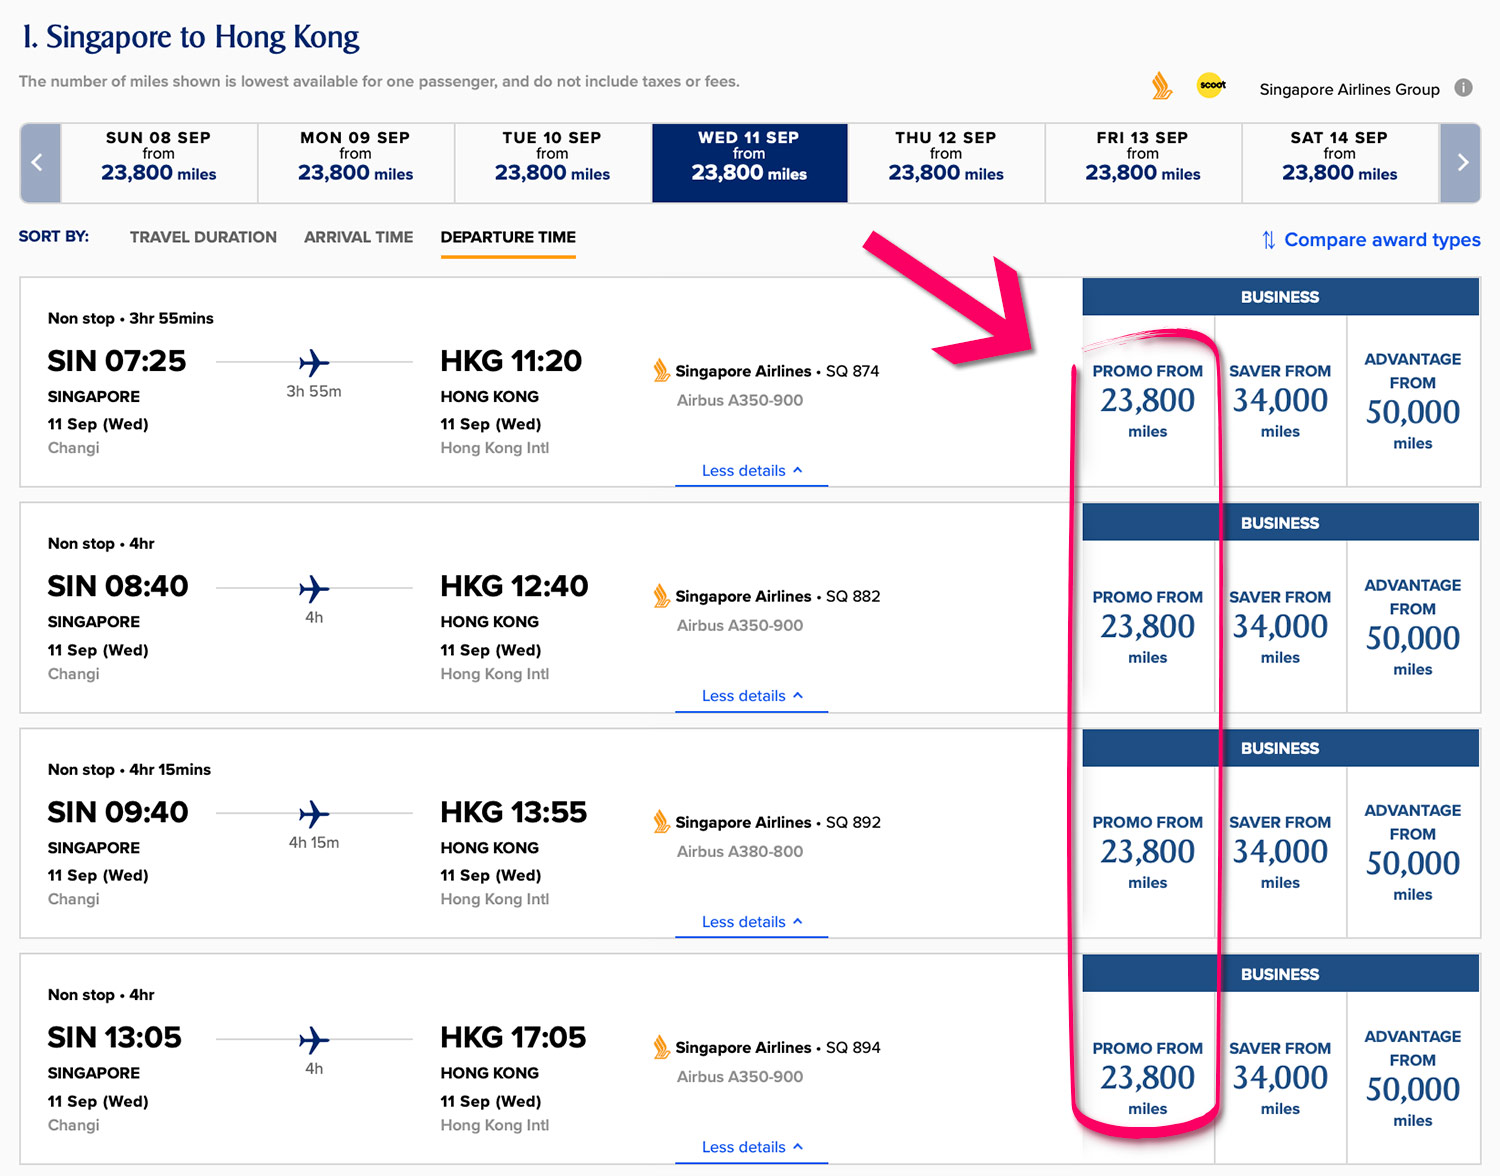Select the SUN 08 SEP date tab
The width and height of the screenshot is (1500, 1176).
(159, 163)
